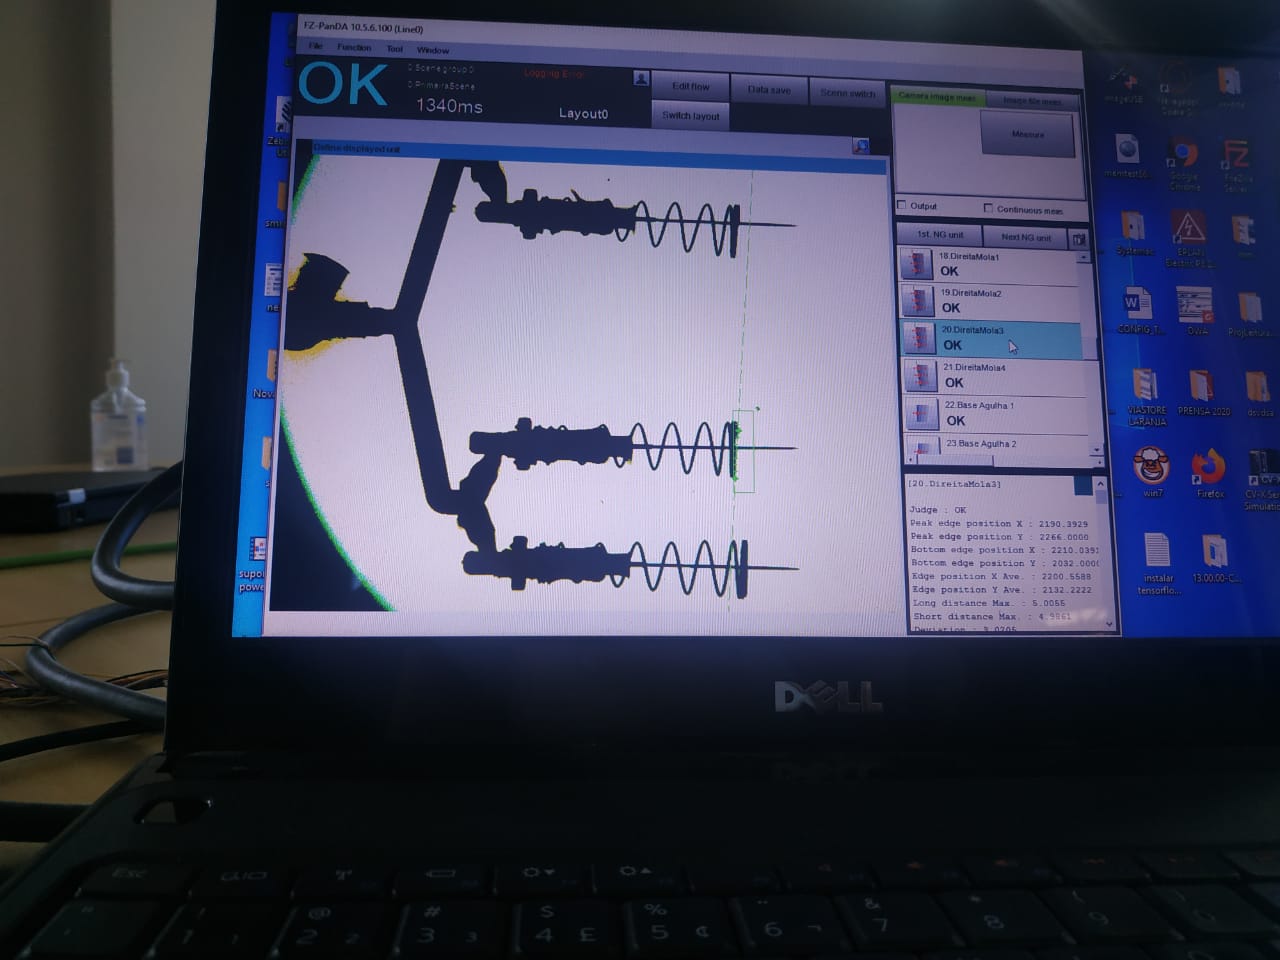
Task: Click the result details scroll-up arrow
Action: [1101, 484]
